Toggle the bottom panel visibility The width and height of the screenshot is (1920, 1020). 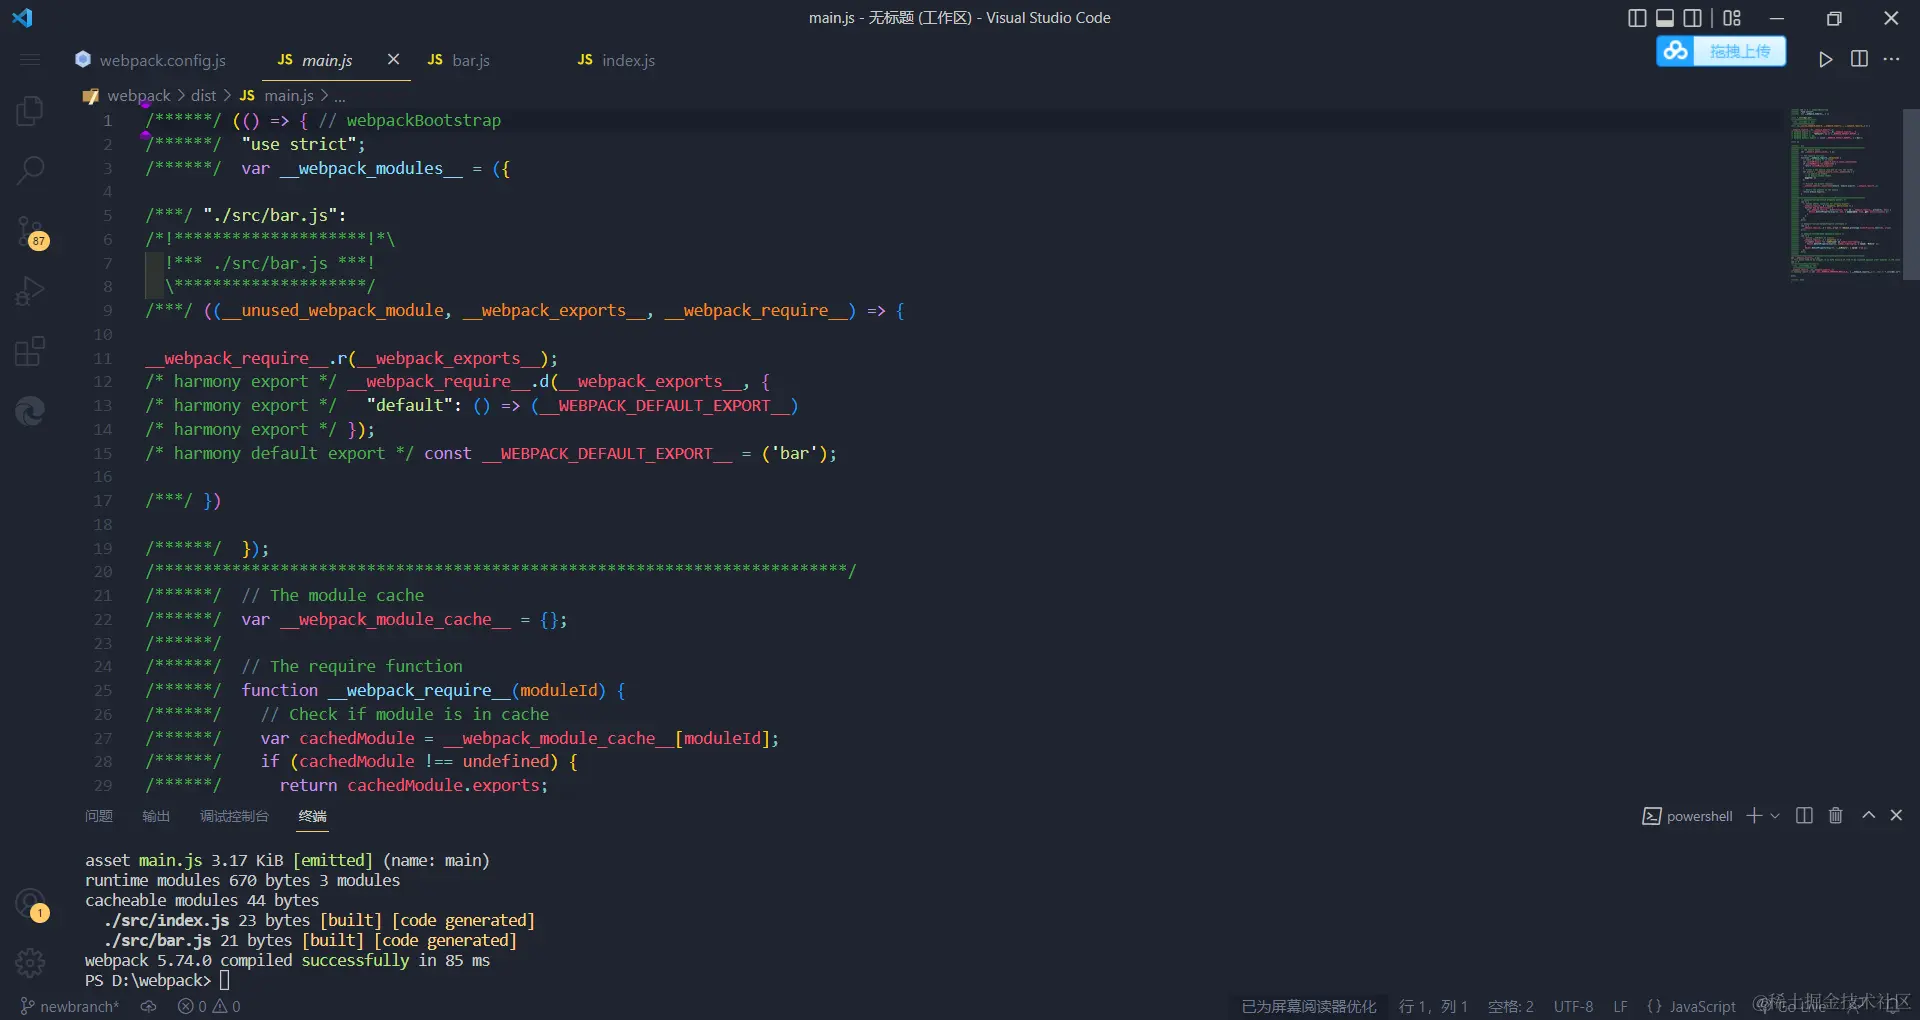(1665, 18)
